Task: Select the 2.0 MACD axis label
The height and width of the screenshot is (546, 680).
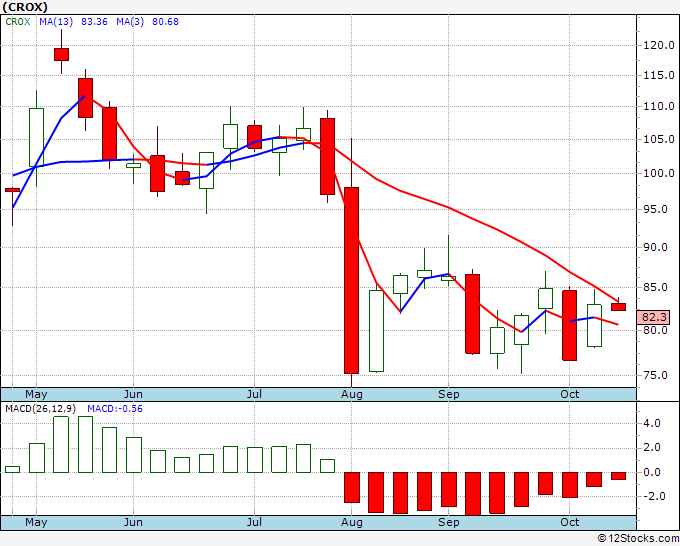Action: click(652, 448)
